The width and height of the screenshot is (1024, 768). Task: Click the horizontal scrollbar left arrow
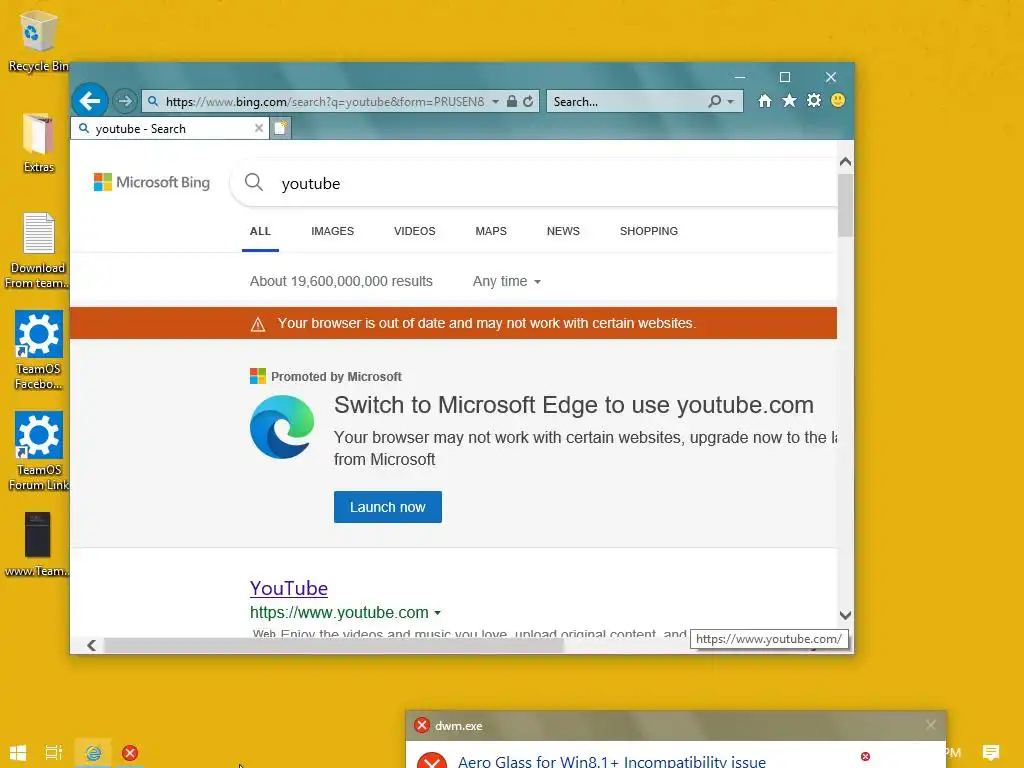coord(91,645)
